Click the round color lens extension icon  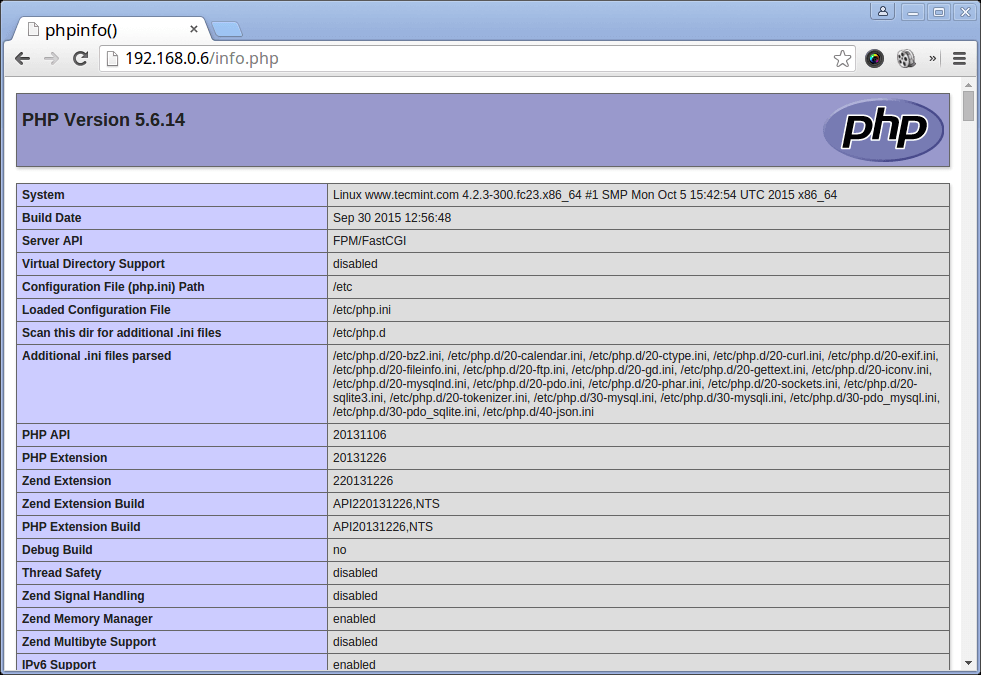click(x=874, y=58)
